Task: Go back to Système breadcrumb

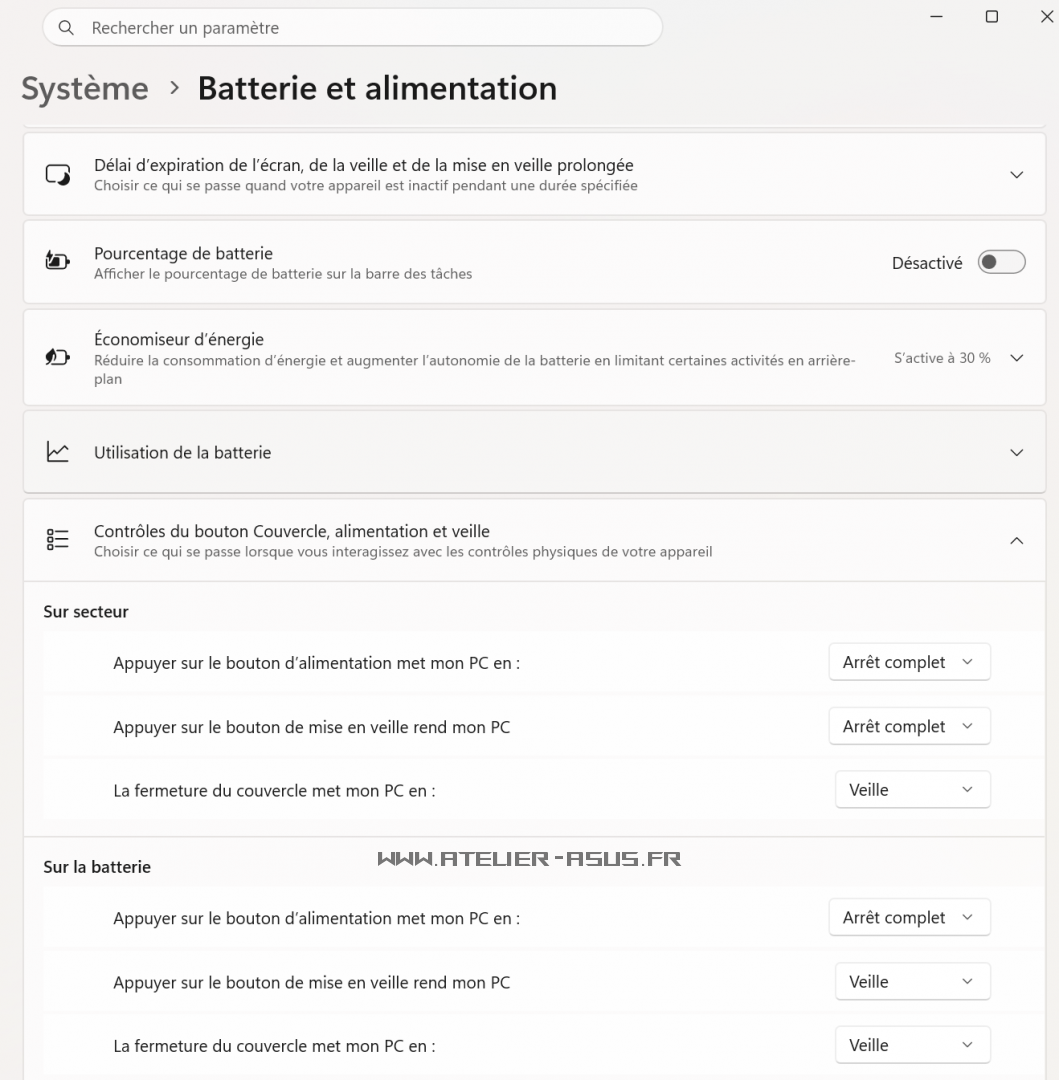Action: [85, 89]
